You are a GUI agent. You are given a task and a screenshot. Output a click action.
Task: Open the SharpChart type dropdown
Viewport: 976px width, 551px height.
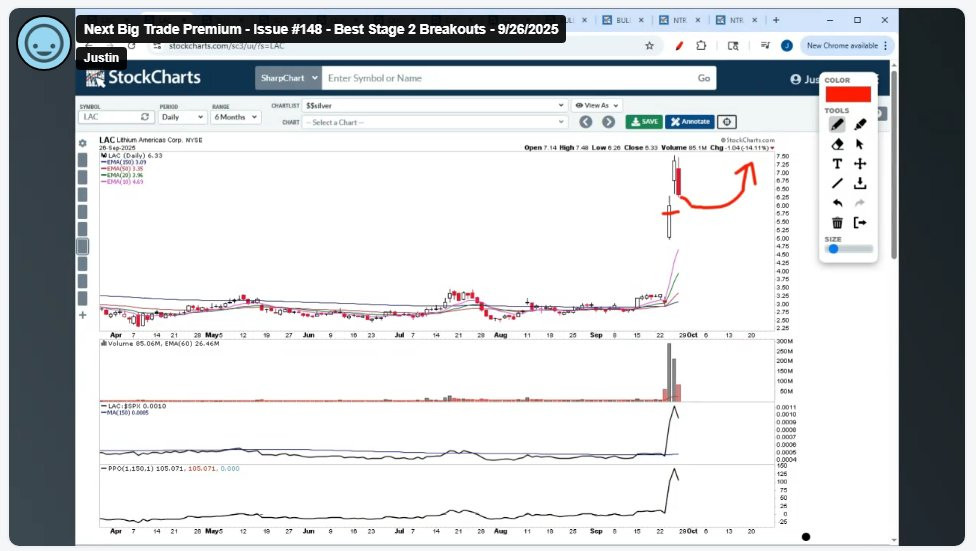(288, 78)
